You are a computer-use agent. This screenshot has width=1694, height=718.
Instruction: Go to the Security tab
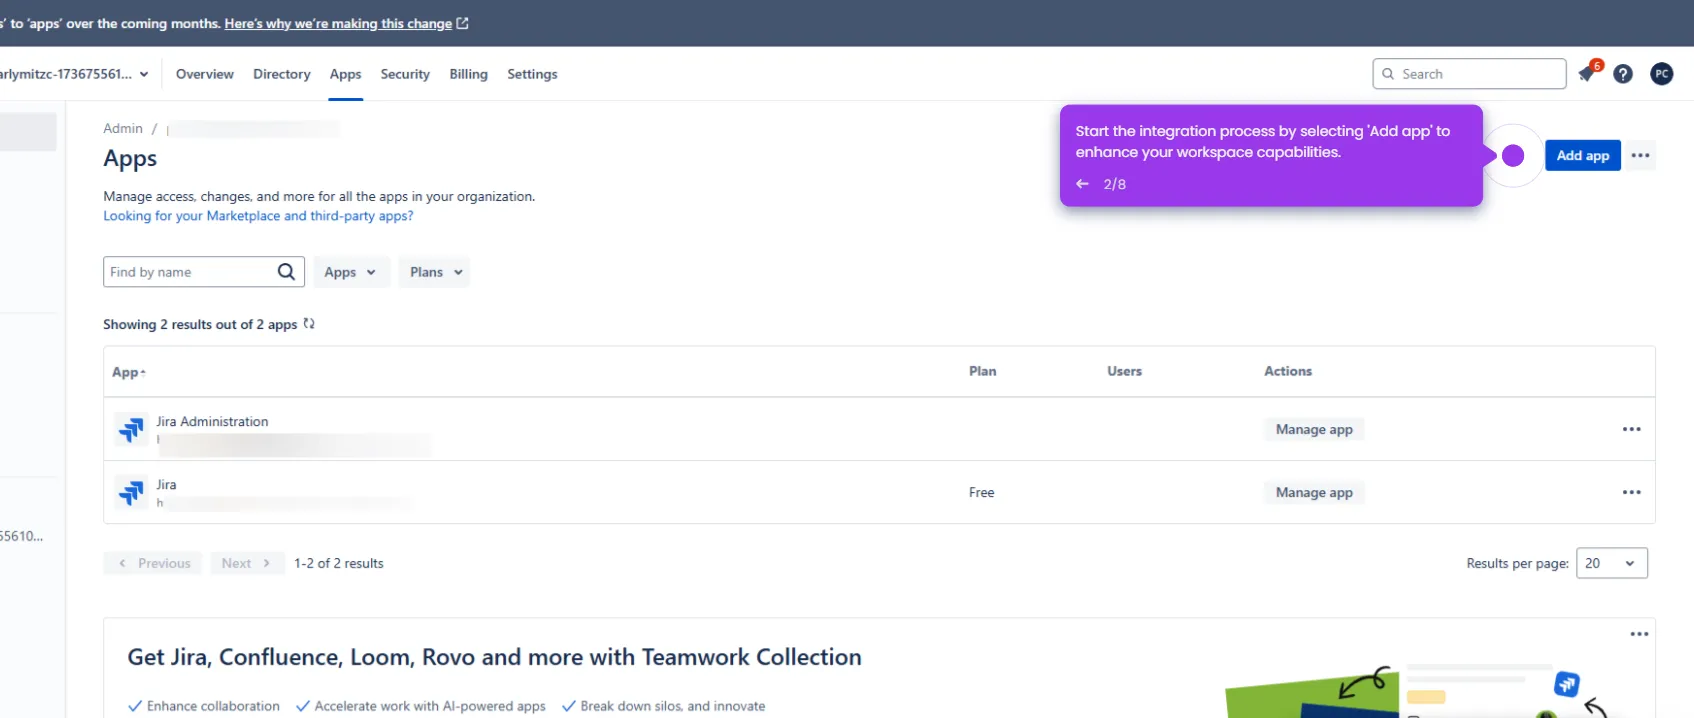(405, 74)
